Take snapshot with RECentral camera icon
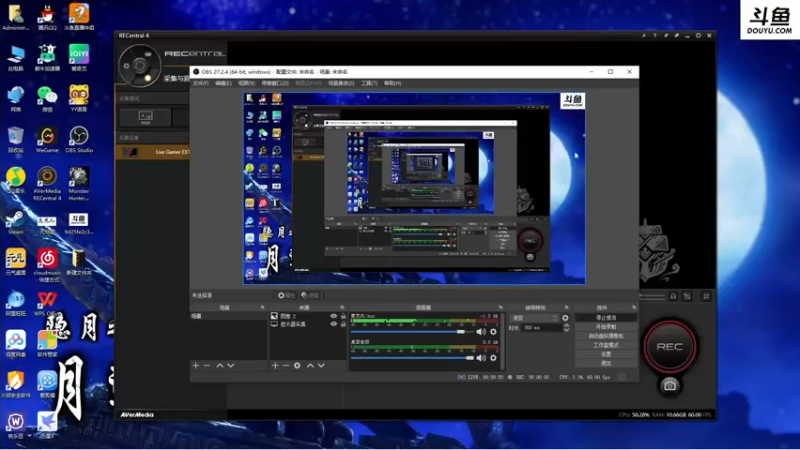 670,386
